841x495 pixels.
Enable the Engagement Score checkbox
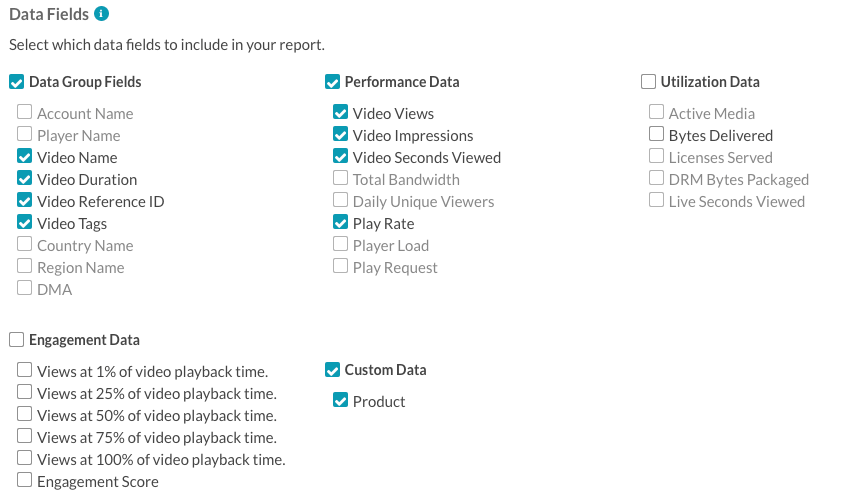pos(24,479)
